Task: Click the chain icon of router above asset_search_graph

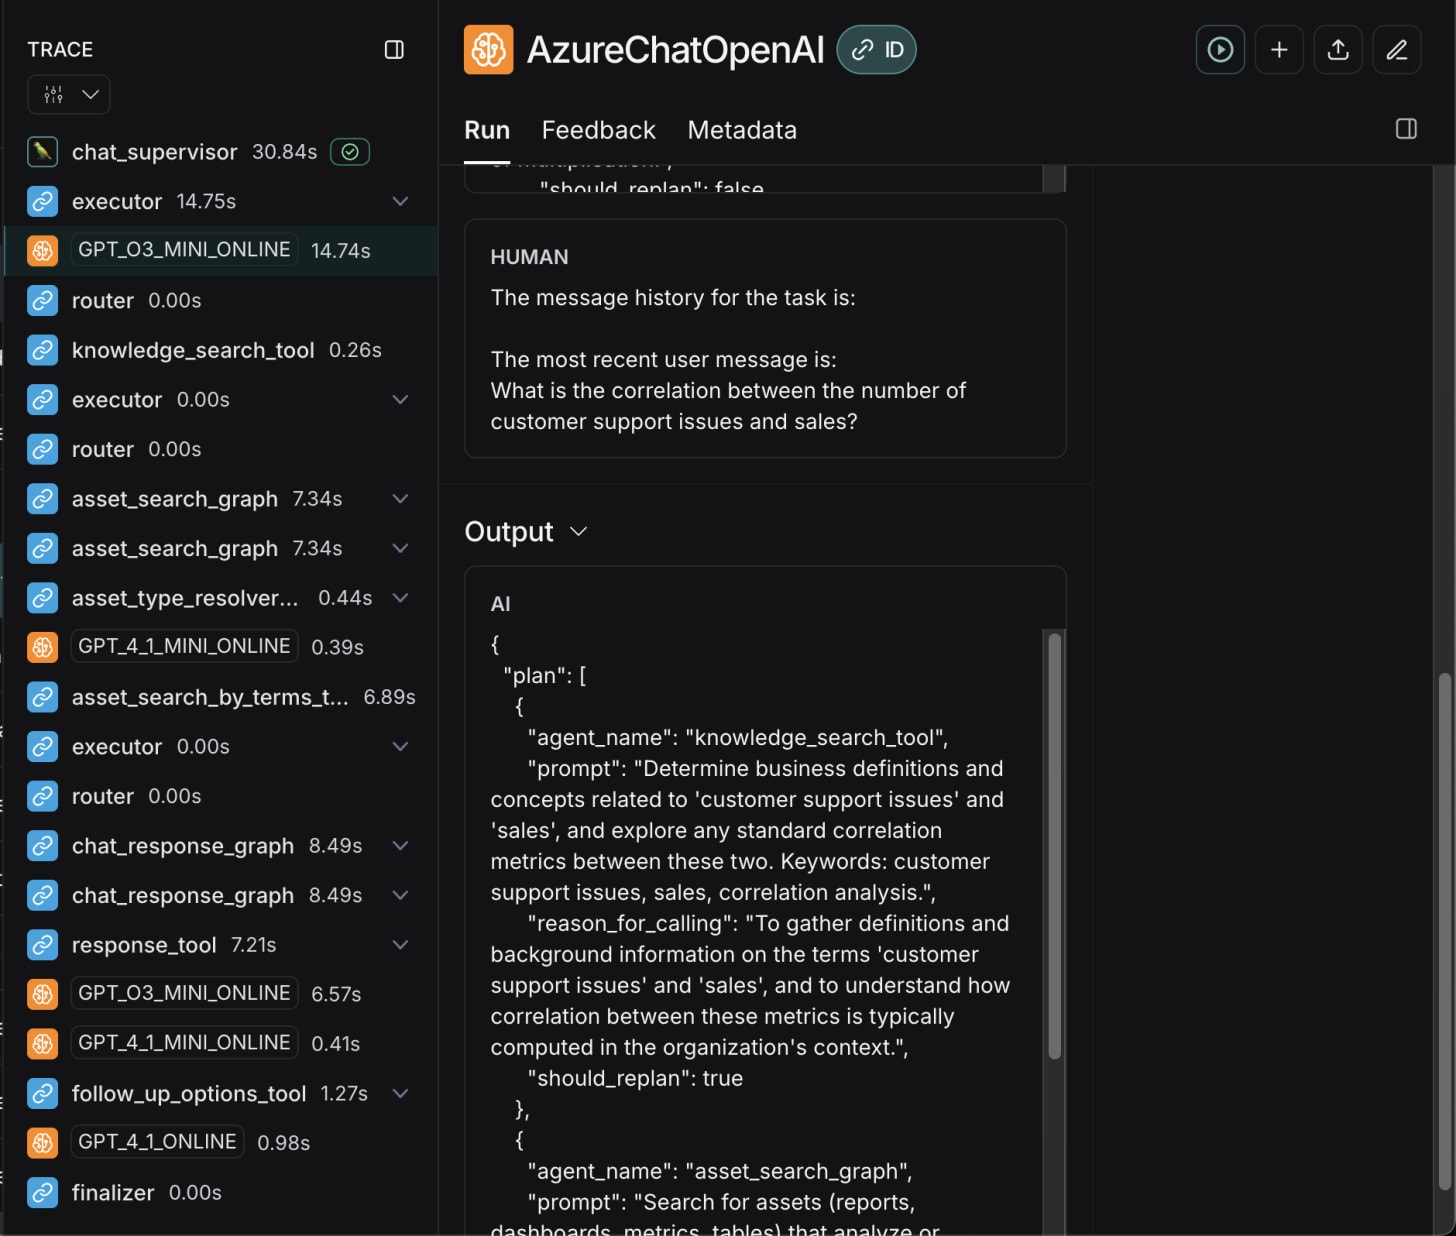Action: tap(42, 450)
